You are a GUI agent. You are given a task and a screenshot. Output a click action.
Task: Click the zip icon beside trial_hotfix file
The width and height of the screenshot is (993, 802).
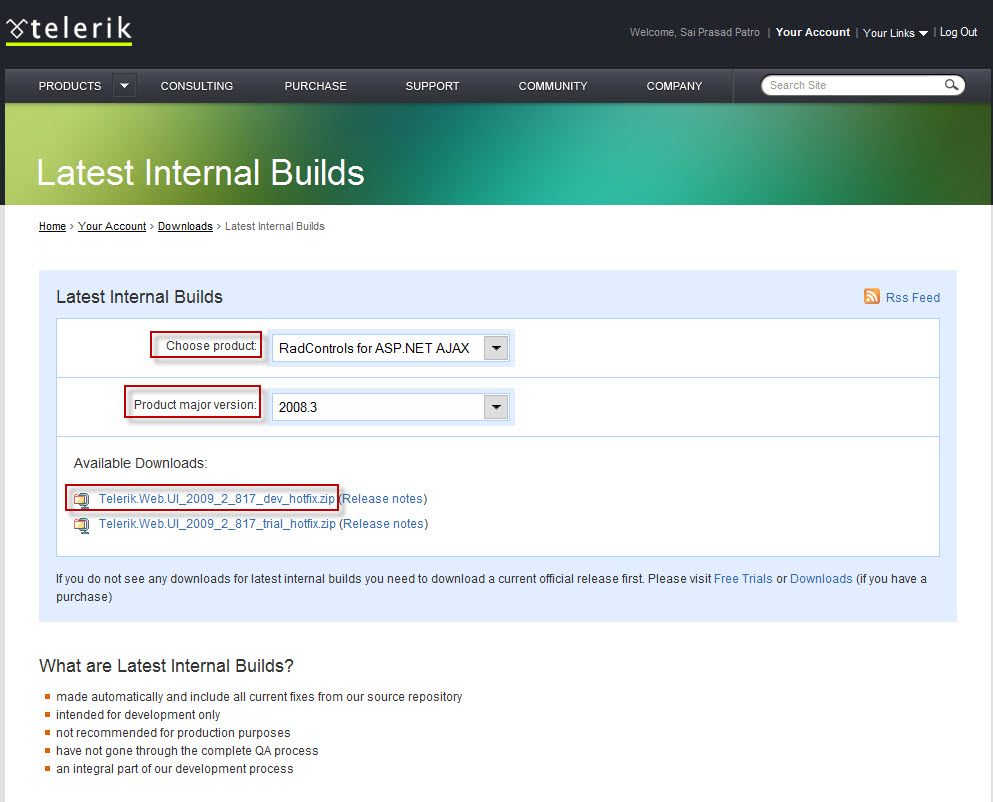coord(82,525)
